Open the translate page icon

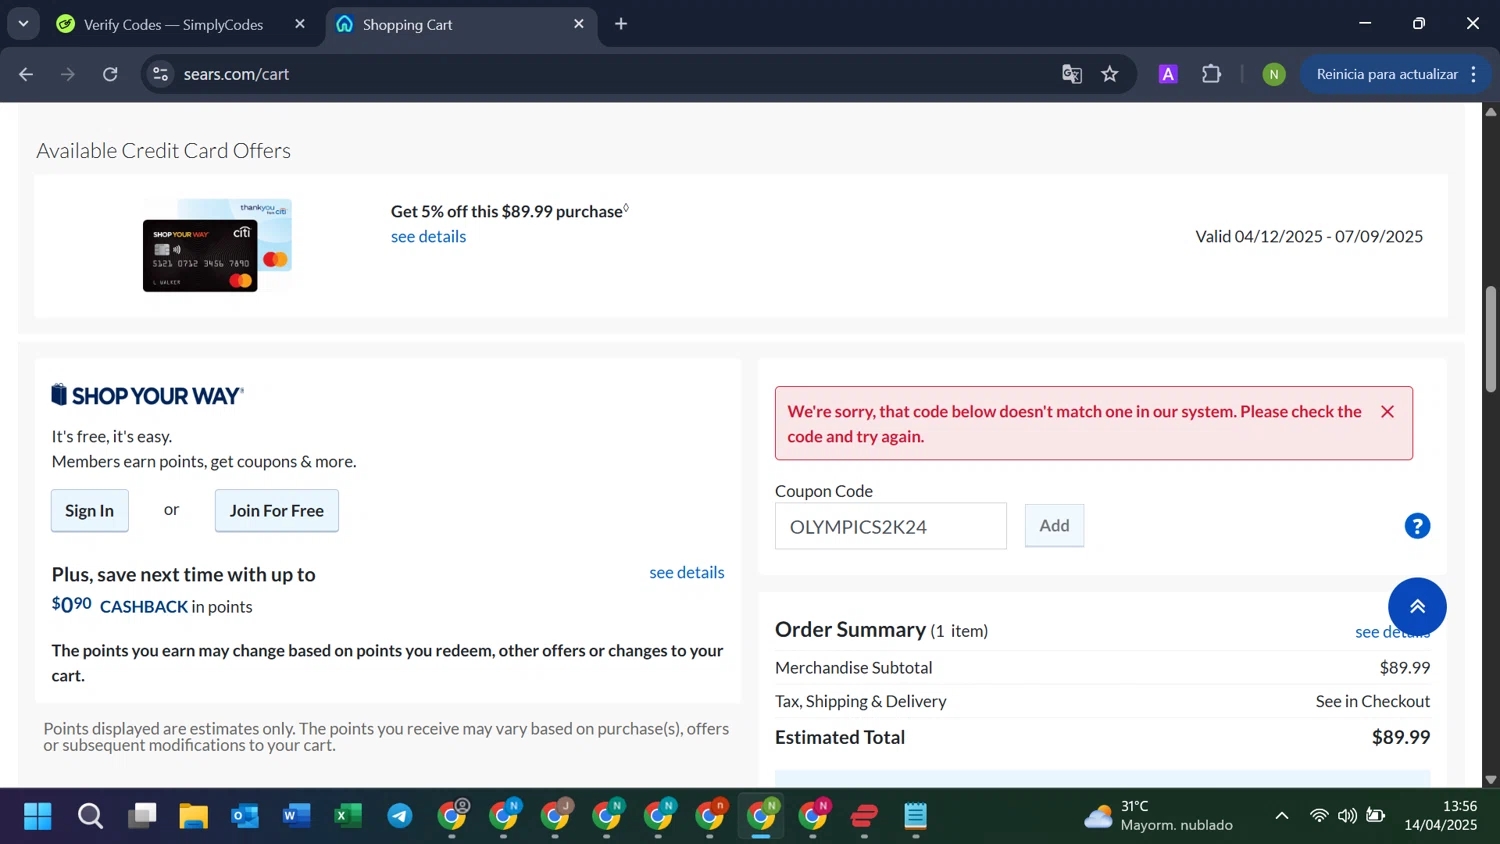[x=1072, y=74]
